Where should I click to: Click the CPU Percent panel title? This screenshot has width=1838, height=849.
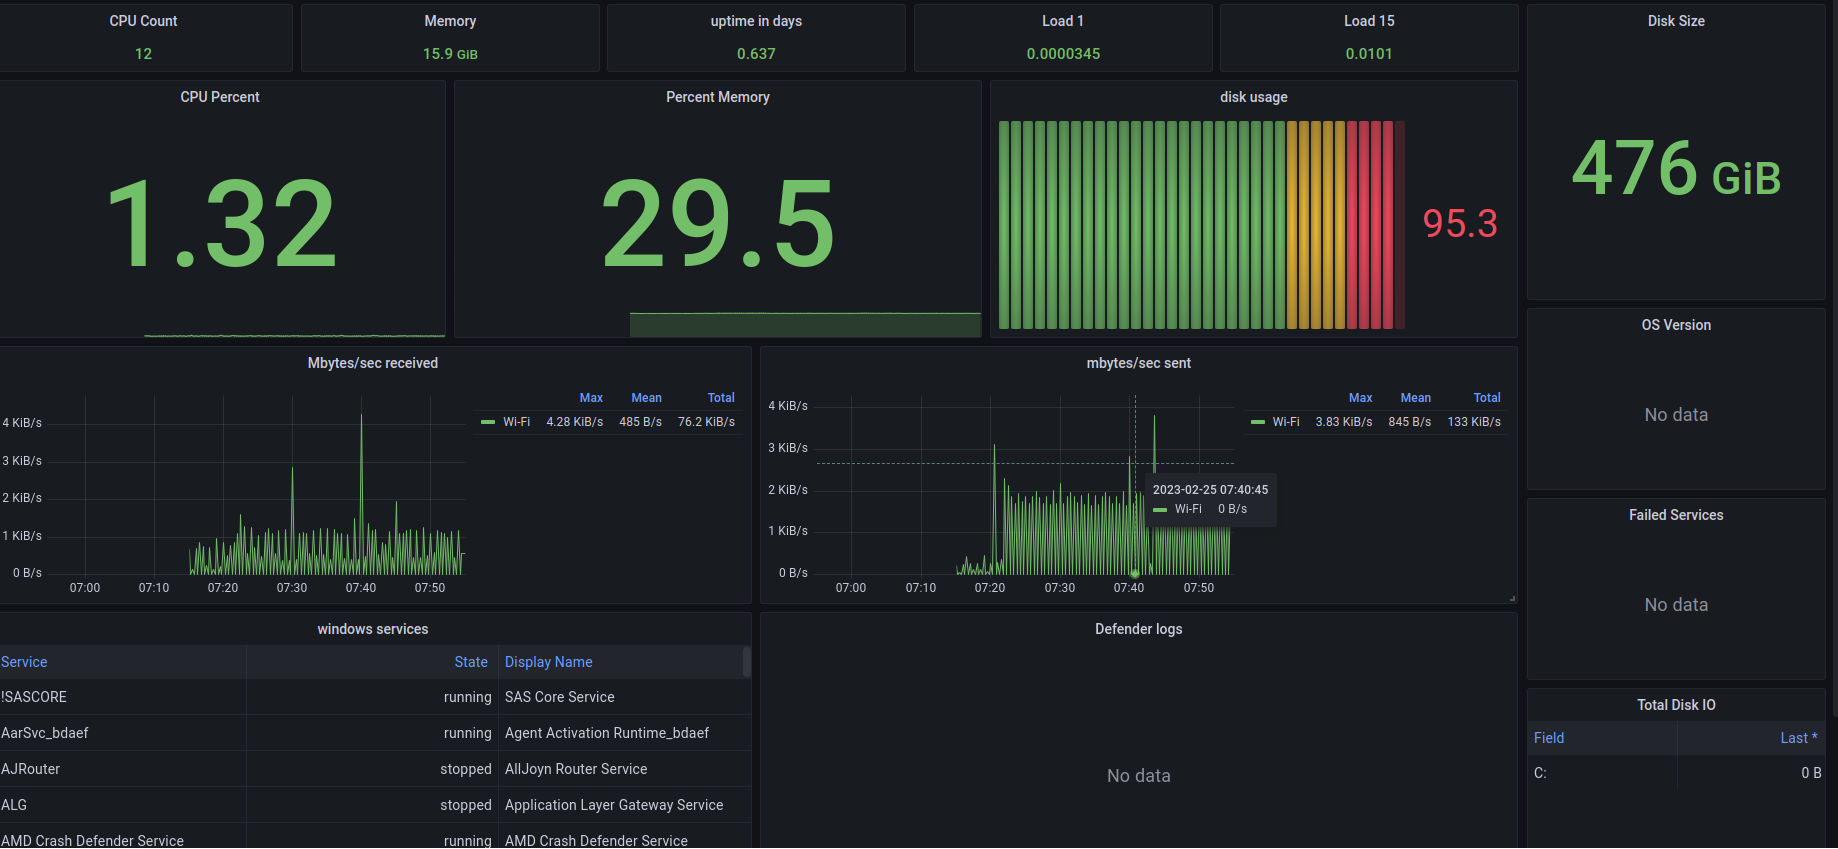(220, 97)
